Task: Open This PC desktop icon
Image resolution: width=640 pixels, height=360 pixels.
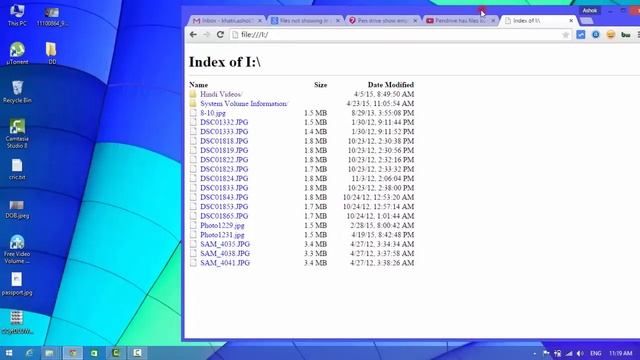Action: [x=17, y=15]
